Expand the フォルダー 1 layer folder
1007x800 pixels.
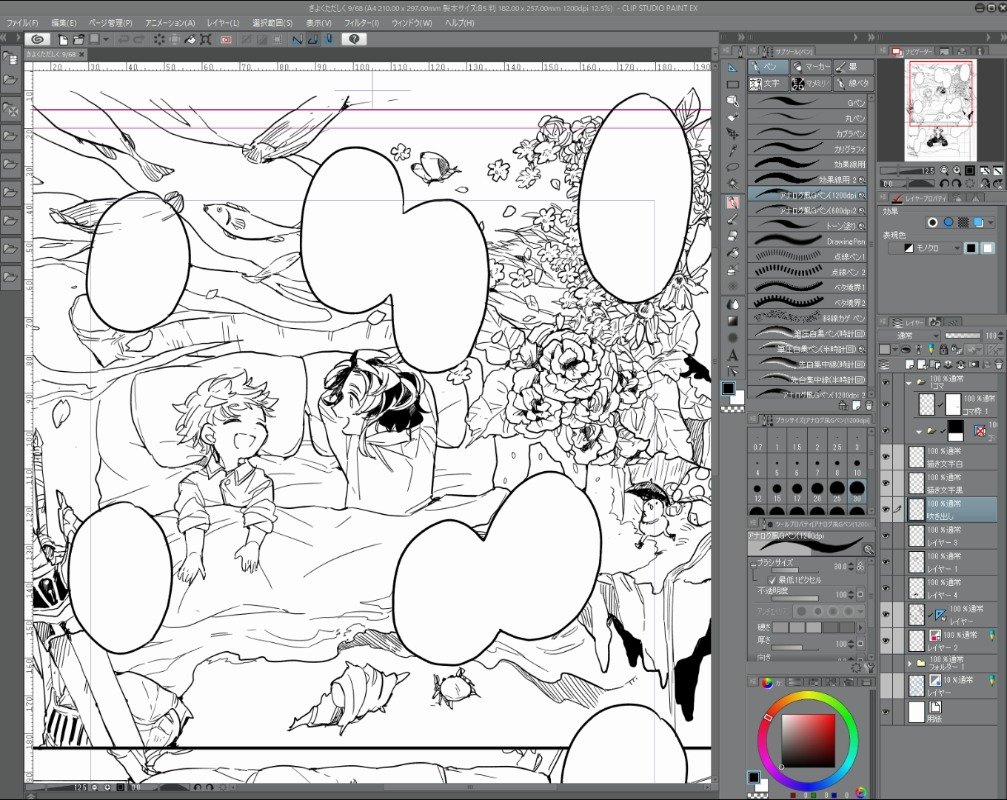click(x=910, y=663)
